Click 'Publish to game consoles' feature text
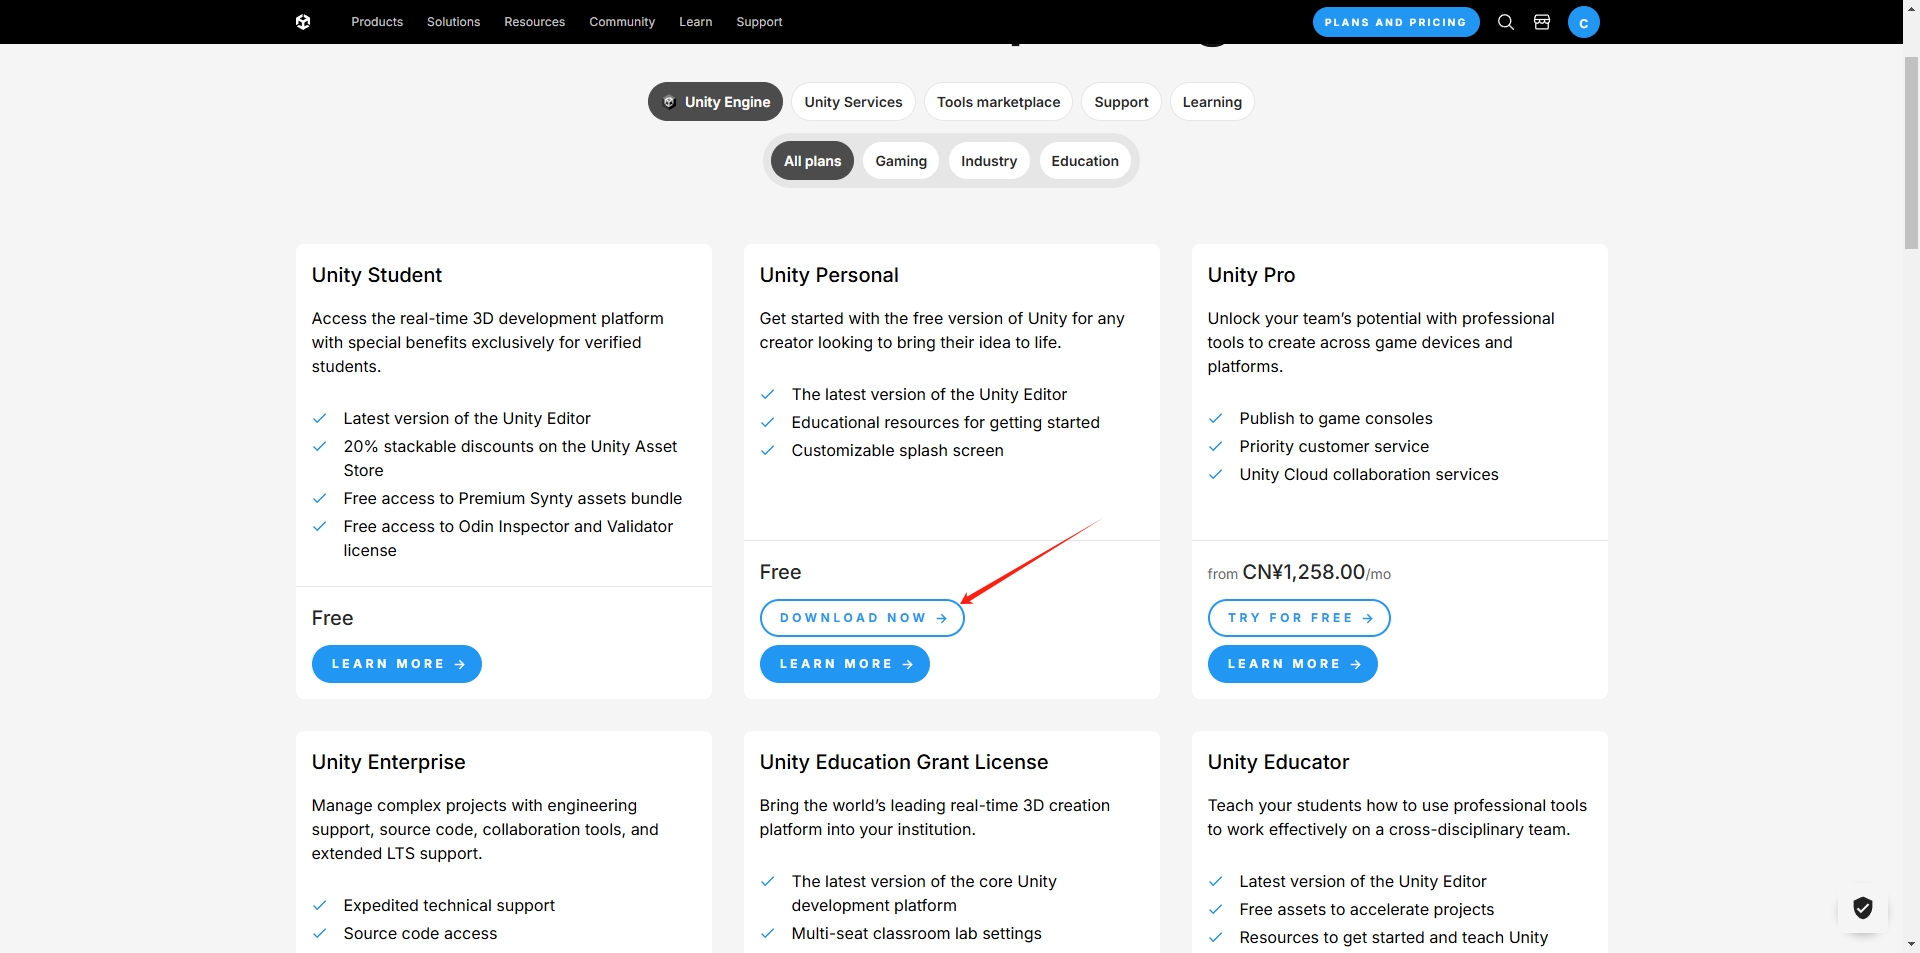 click(1336, 418)
